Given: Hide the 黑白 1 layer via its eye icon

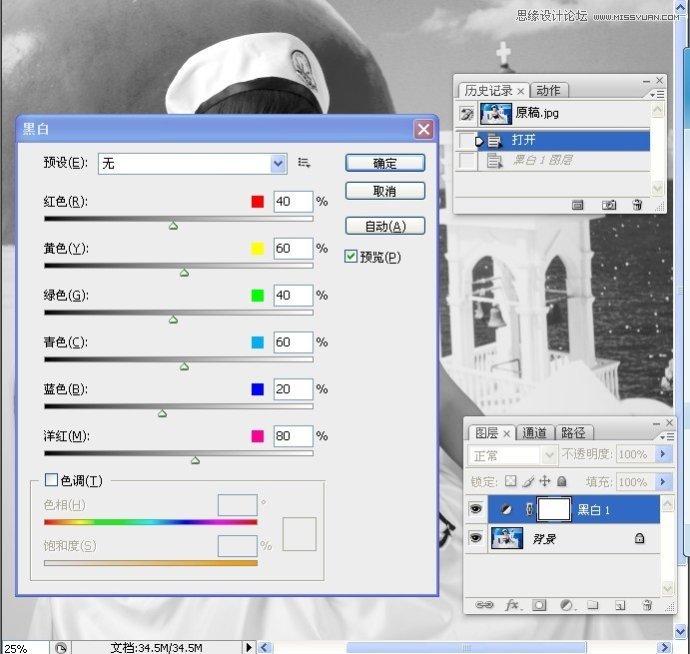Looking at the screenshot, I should pyautogui.click(x=476, y=509).
